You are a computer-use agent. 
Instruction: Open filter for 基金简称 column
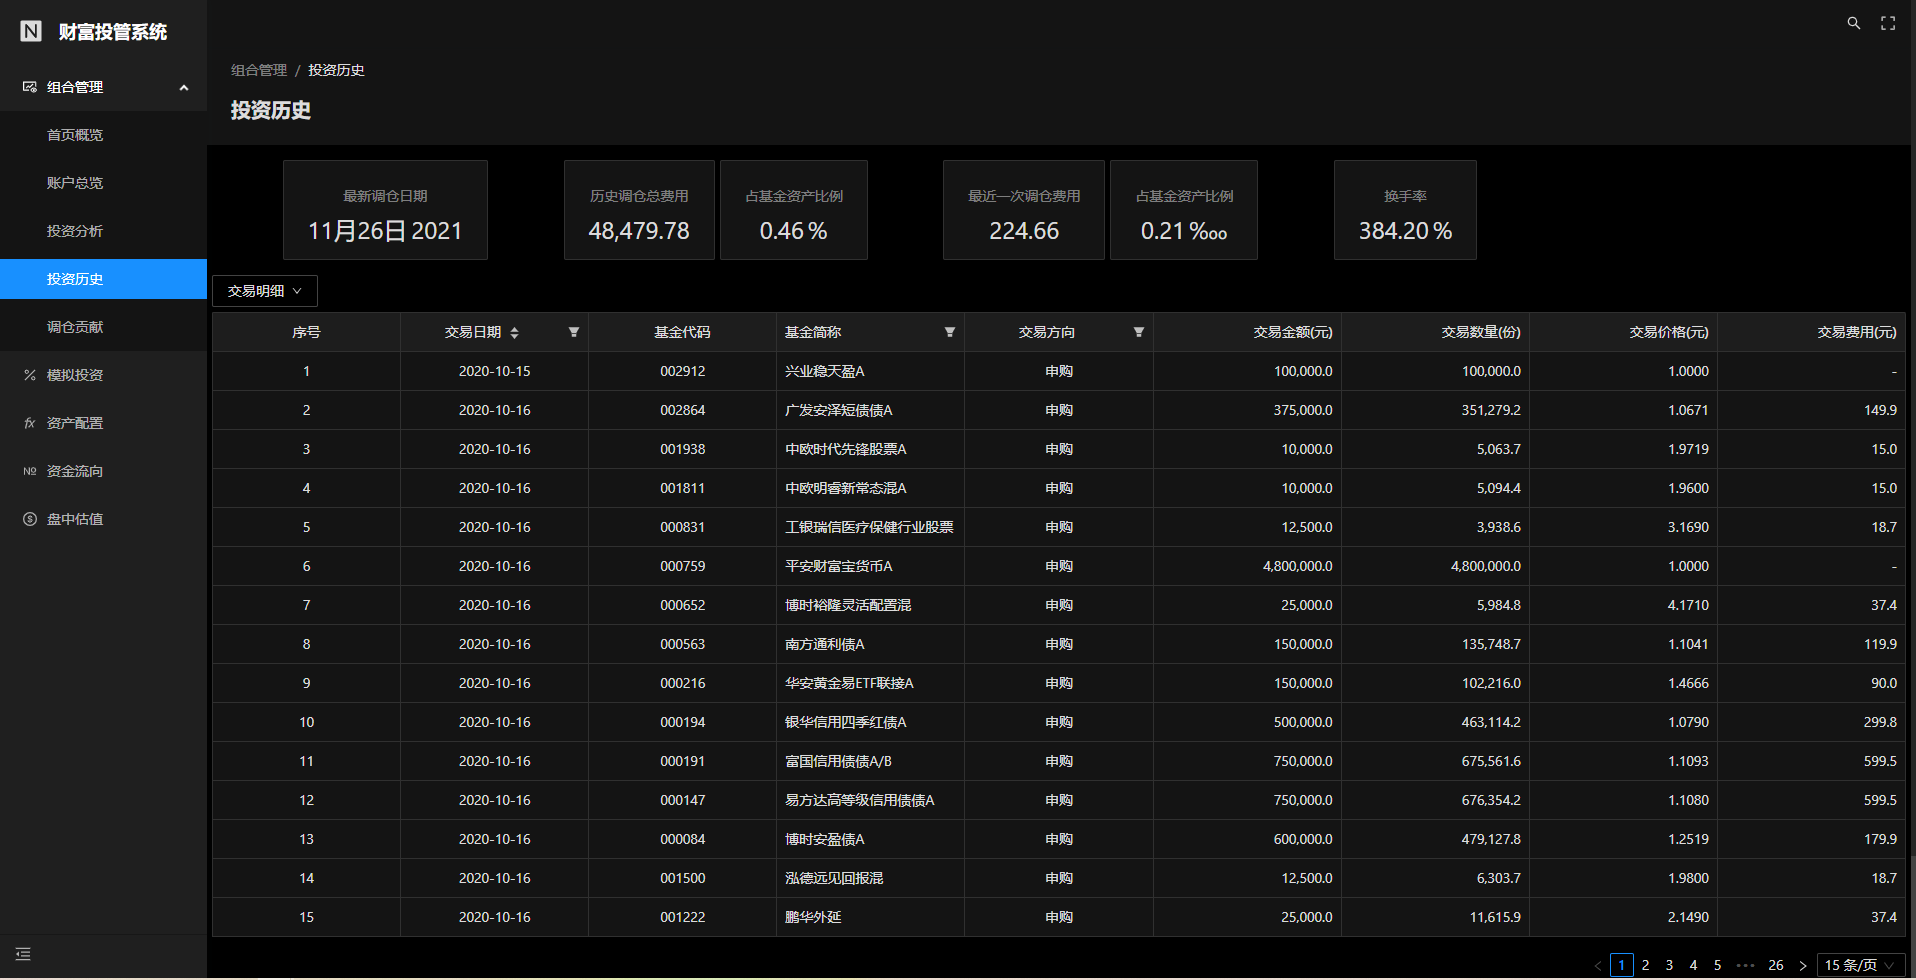[950, 332]
